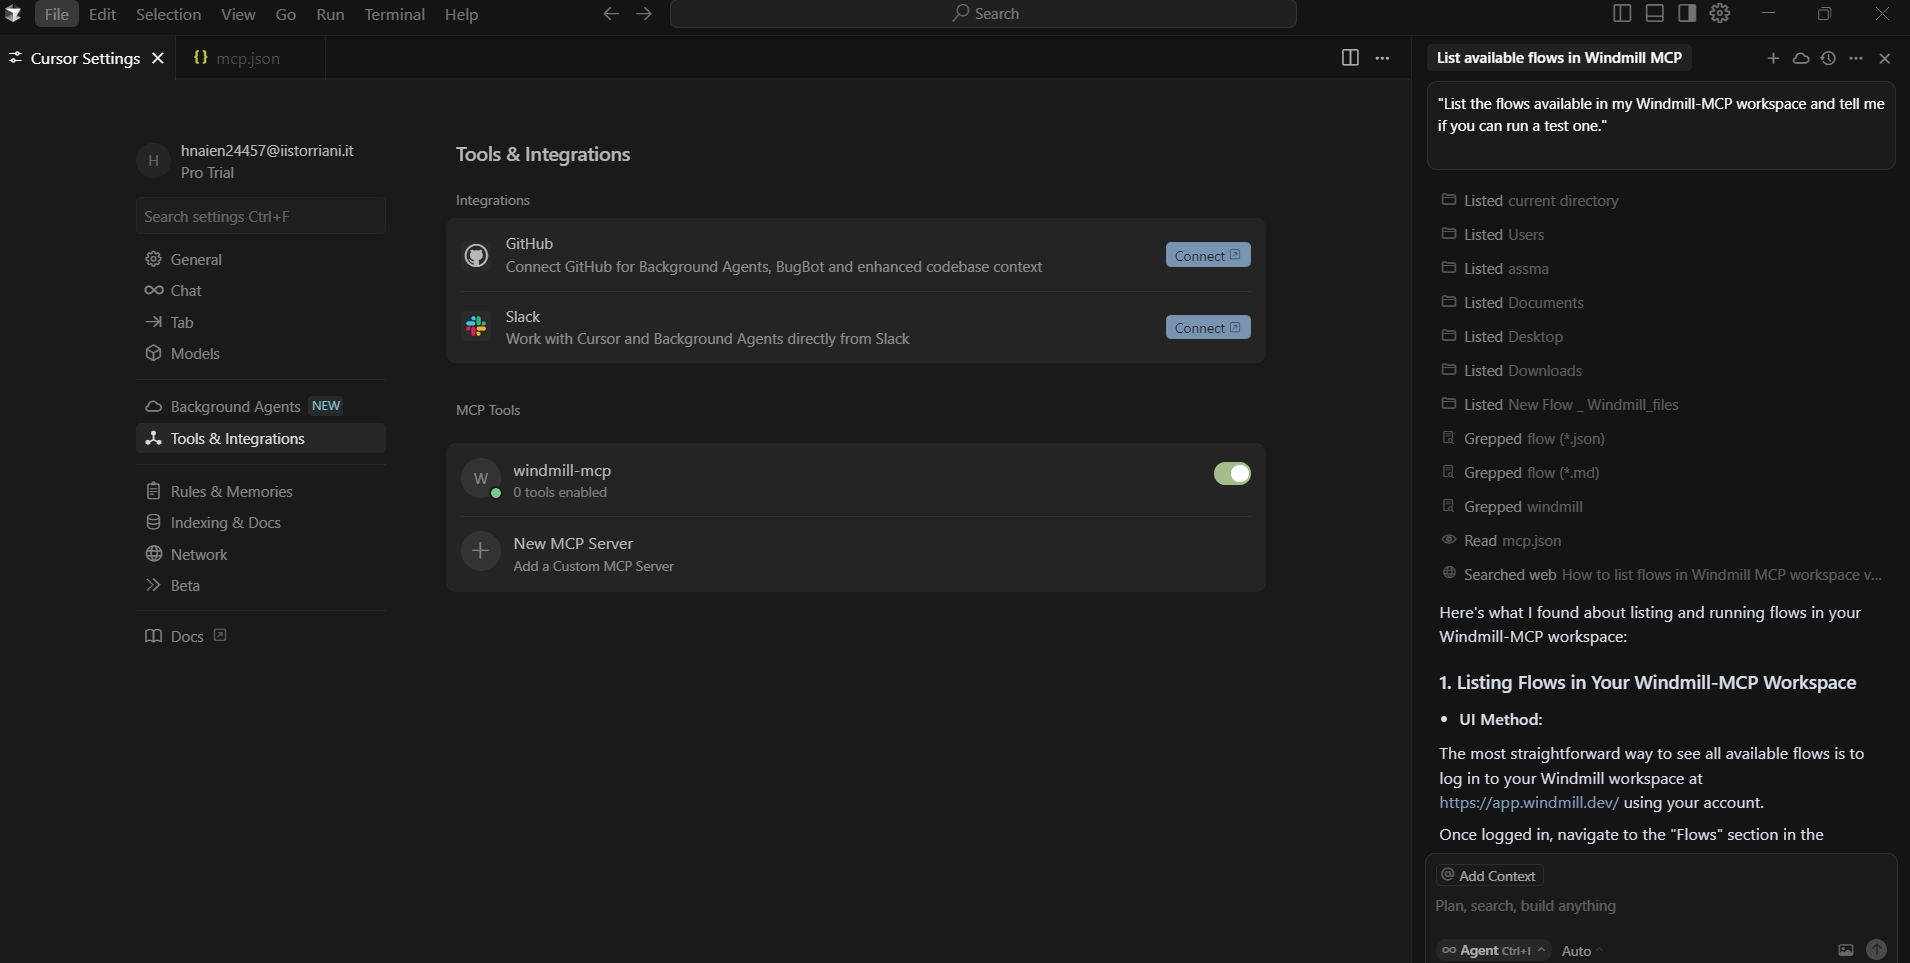Connect the Slack integration

[x=1208, y=327]
